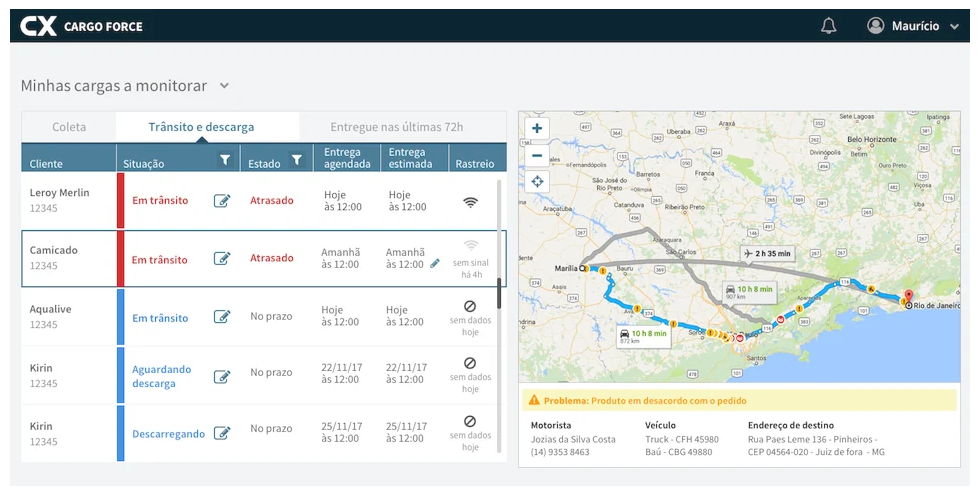Click the sem dados icon for 25/11/17 row
978x497 pixels.
[x=470, y=421]
